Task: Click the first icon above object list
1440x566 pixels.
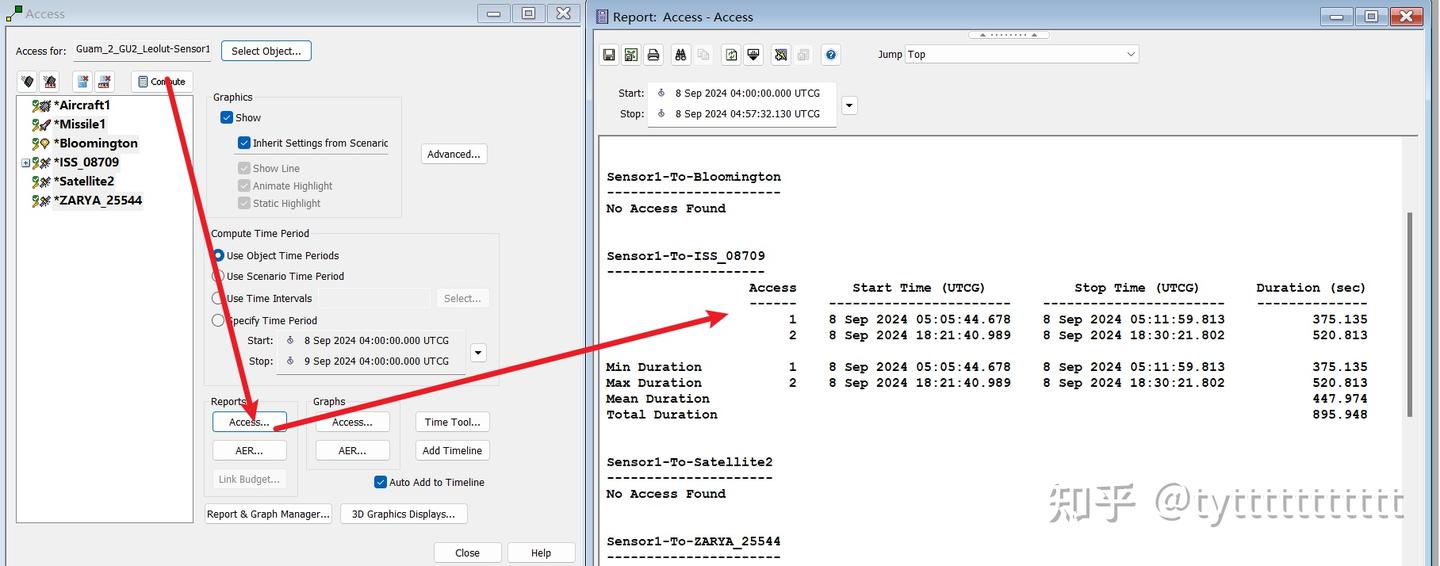Action: click(27, 82)
